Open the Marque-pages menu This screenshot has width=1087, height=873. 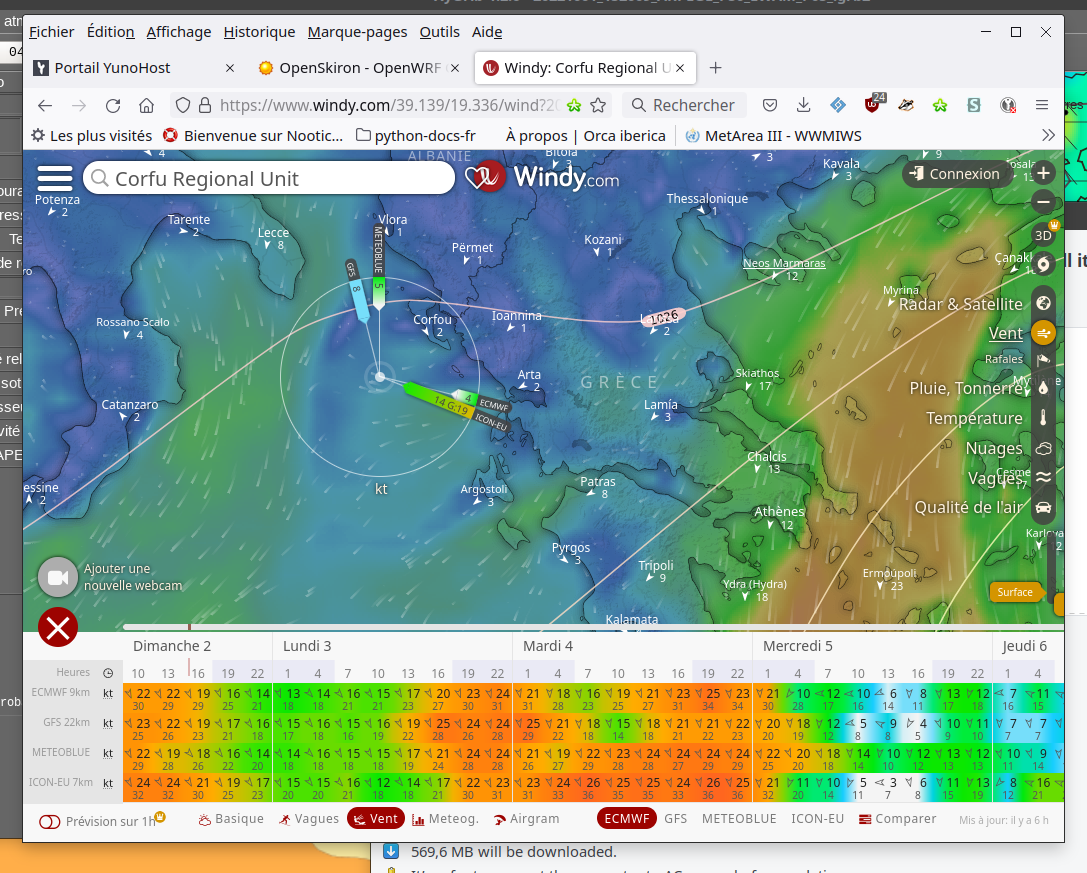(x=357, y=32)
